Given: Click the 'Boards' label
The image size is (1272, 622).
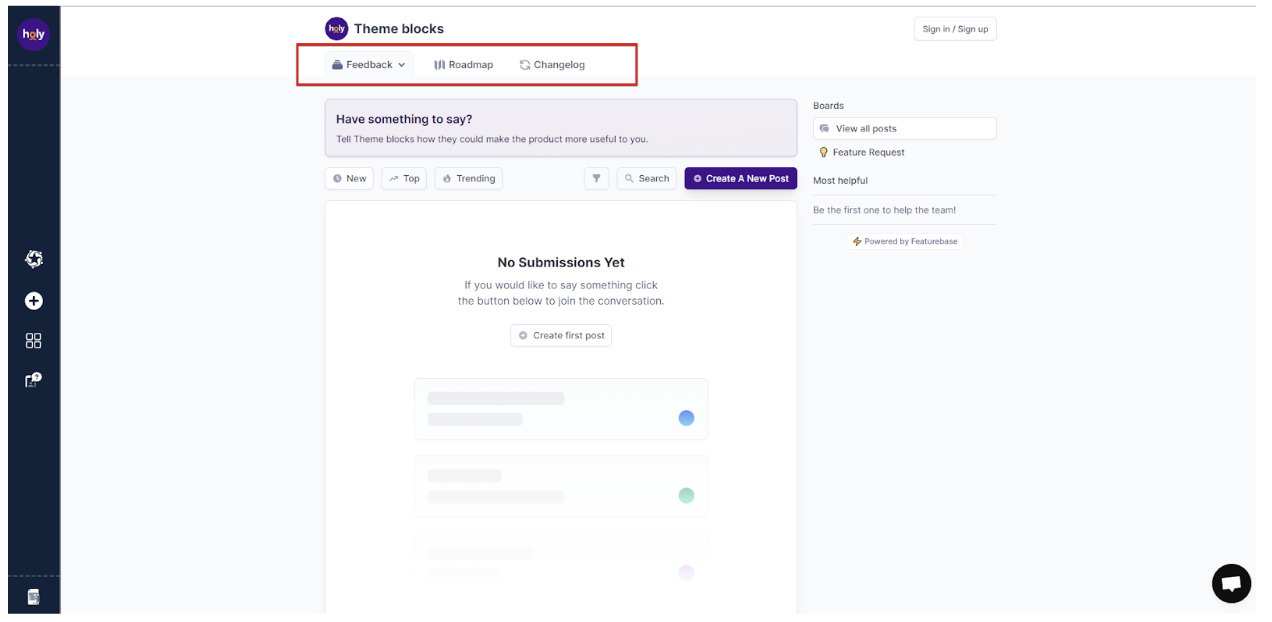Looking at the screenshot, I should point(828,106).
